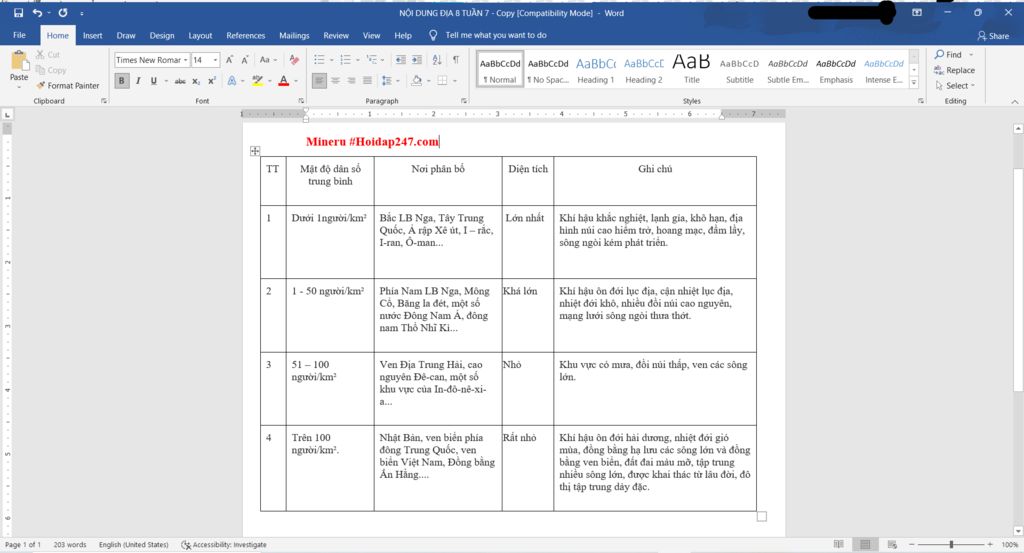Open the Select dropdown
1024x553 pixels.
(x=955, y=86)
